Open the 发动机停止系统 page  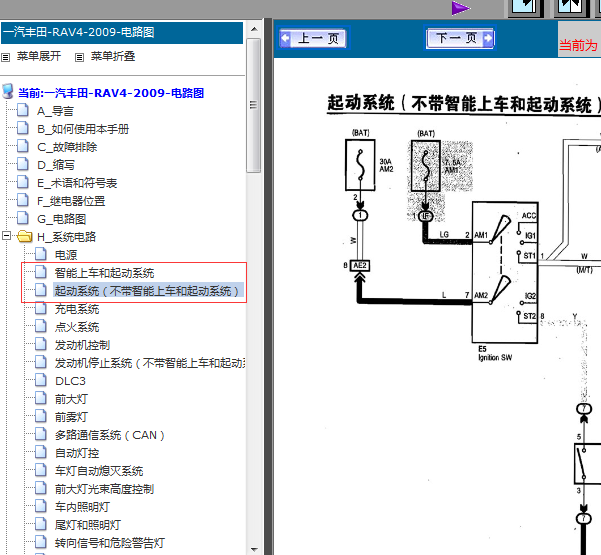click(150, 363)
